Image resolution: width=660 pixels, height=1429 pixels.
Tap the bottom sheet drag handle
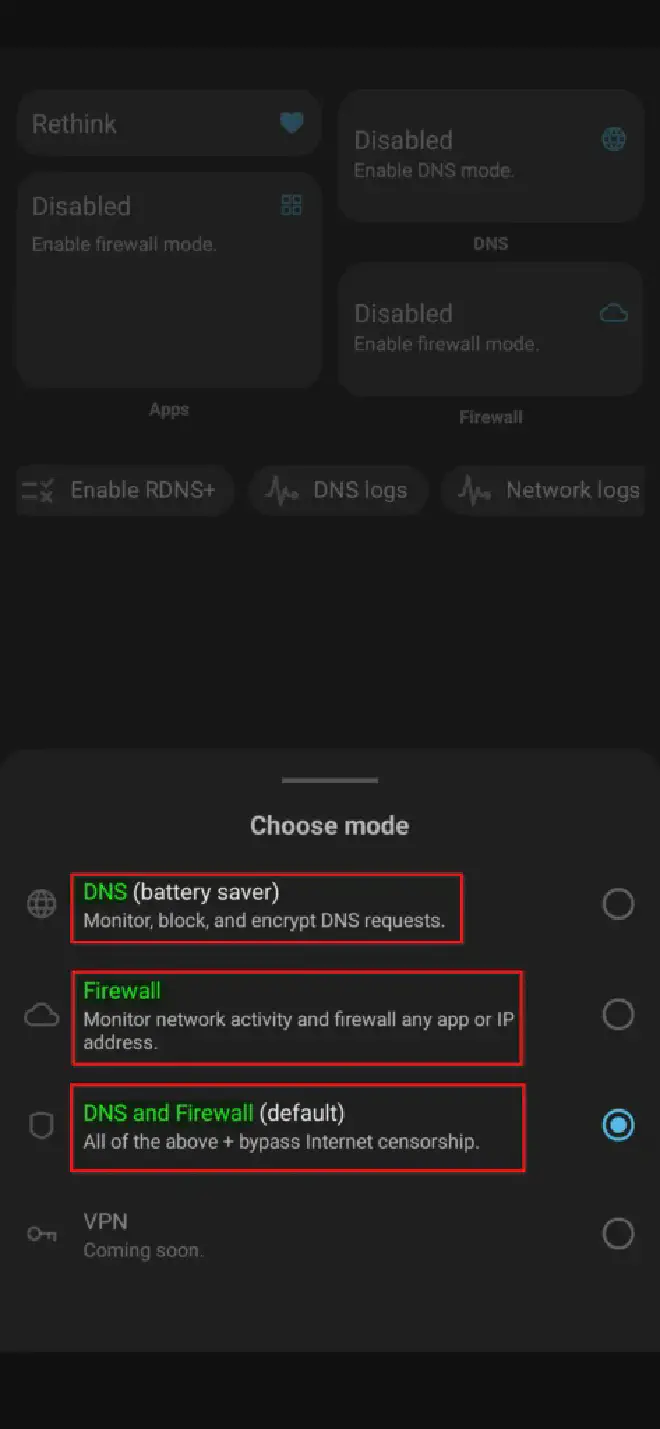coord(330,780)
